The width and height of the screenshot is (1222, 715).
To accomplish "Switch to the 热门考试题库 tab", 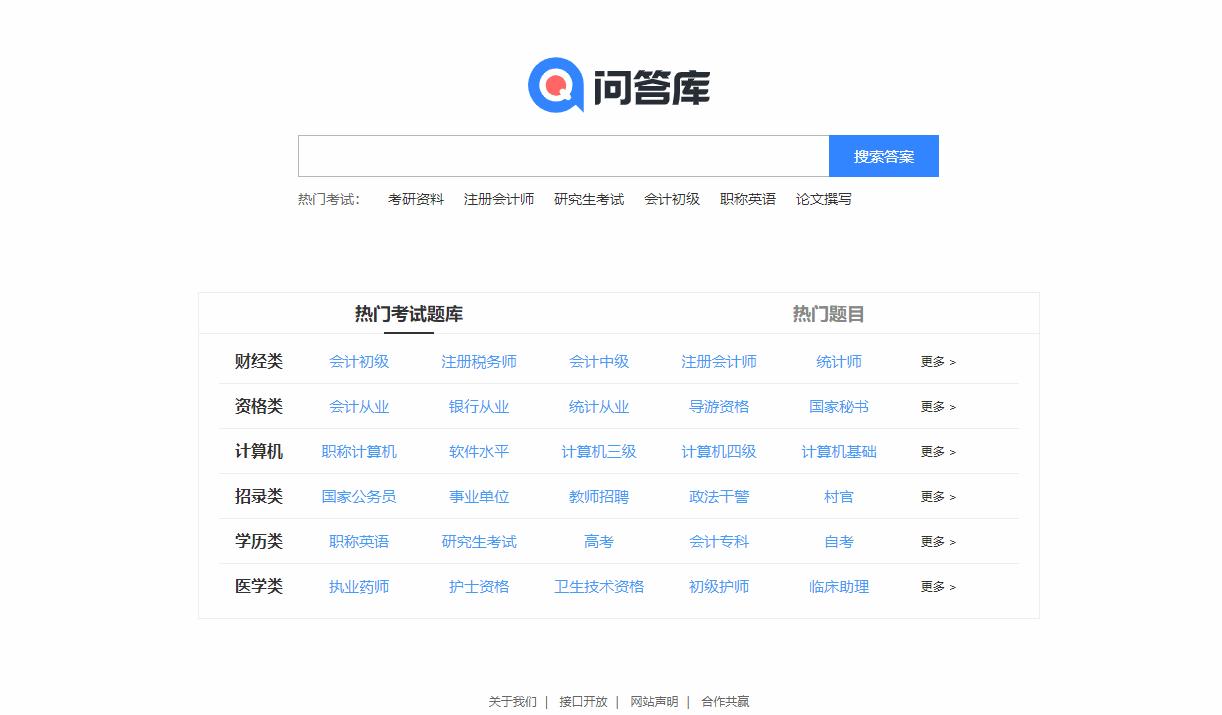I will pyautogui.click(x=407, y=313).
